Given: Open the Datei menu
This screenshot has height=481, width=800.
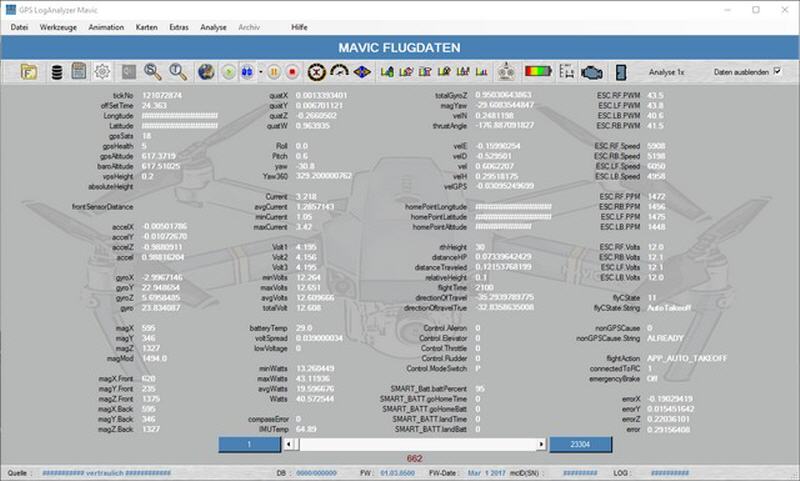Looking at the screenshot, I should point(19,28).
